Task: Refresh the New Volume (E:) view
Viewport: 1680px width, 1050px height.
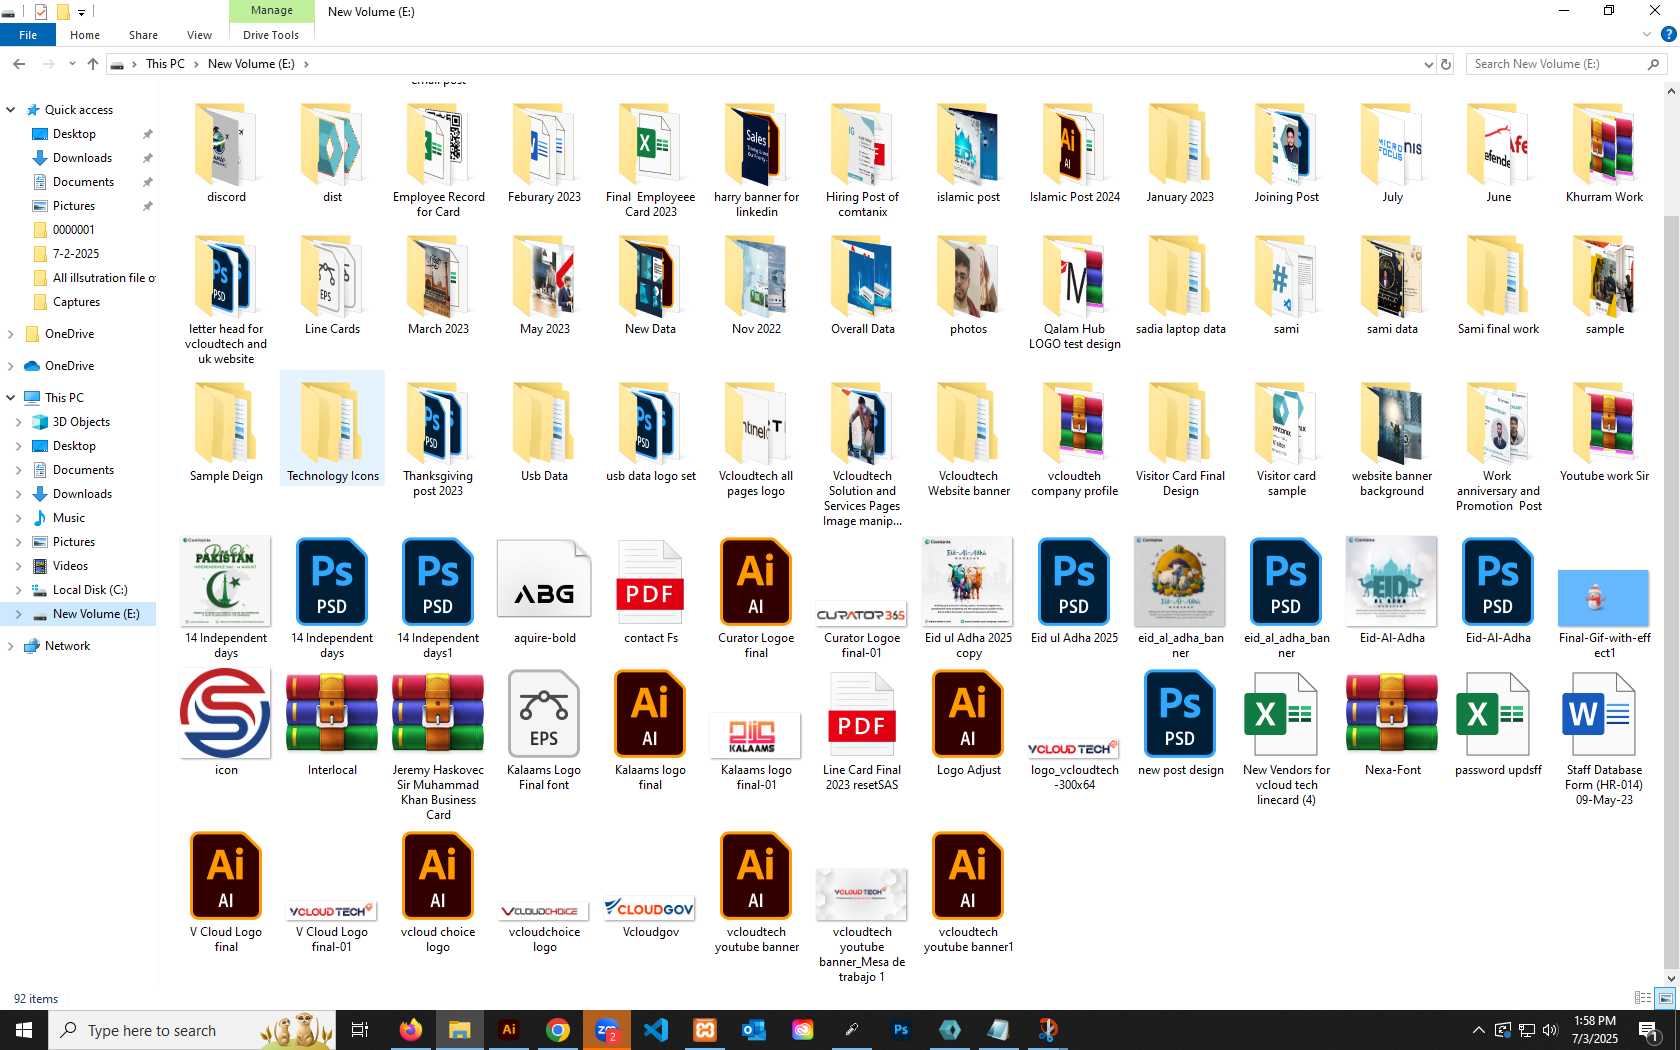Action: click(1445, 64)
